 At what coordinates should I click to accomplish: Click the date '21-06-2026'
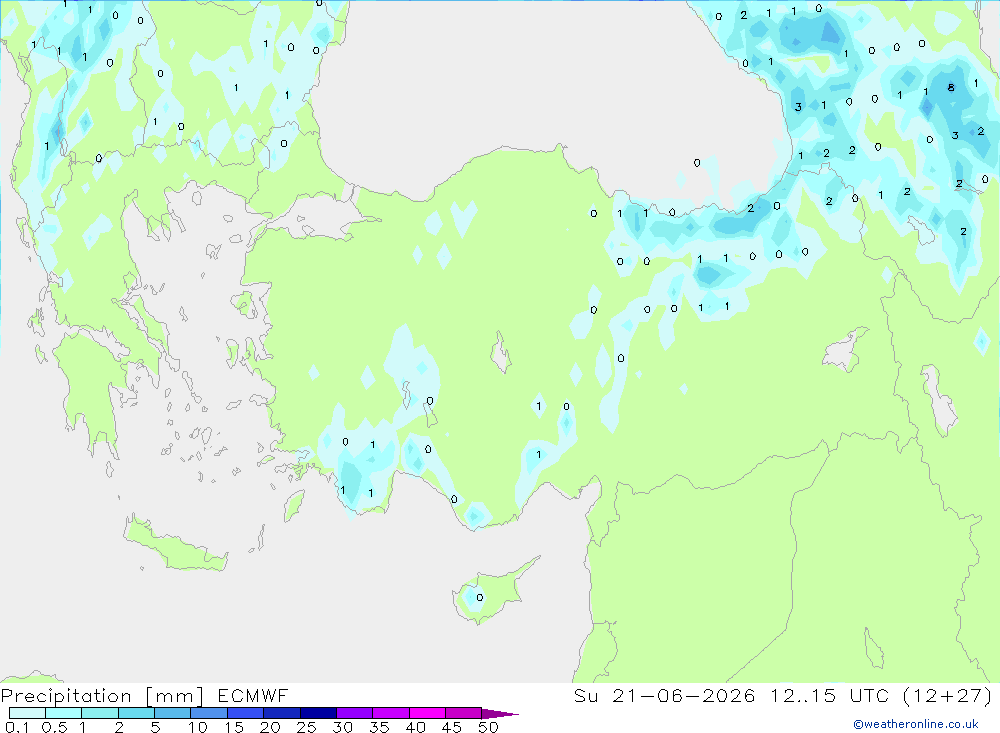pos(683,695)
